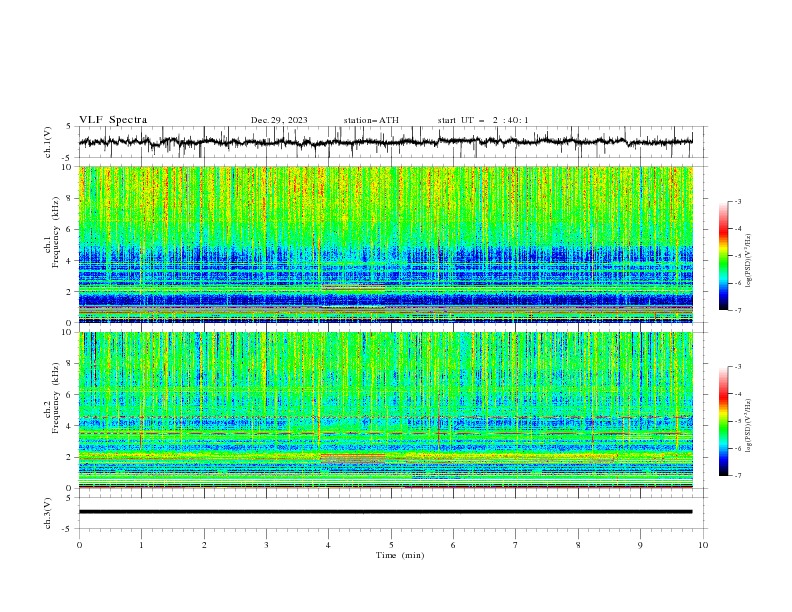Click the ch.2 colorbar 'log(PSD)(V²/Hz)' label
The image size is (792, 612).
(x=749, y=426)
